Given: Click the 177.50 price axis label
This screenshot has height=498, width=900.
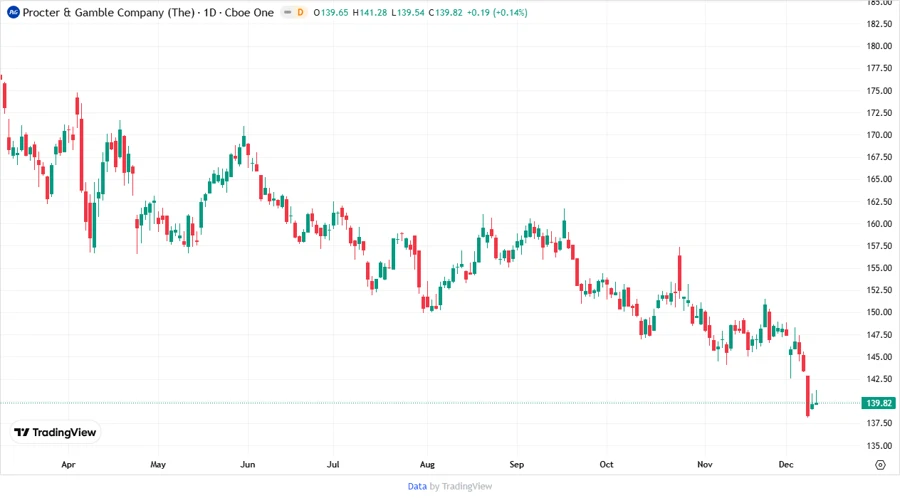Looking at the screenshot, I should (x=879, y=68).
